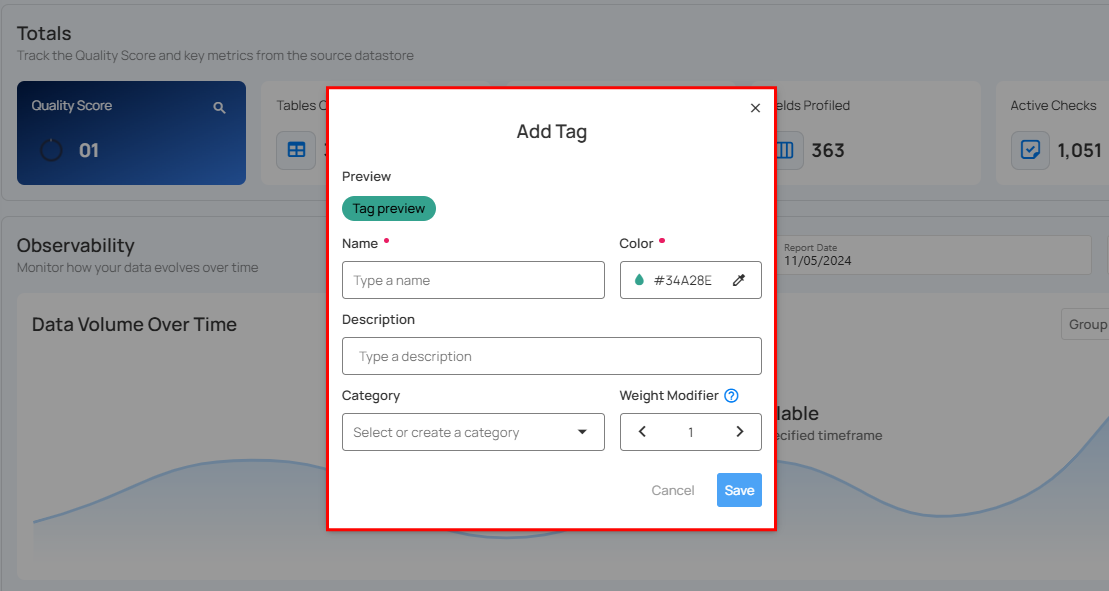This screenshot has height=591, width=1109.
Task: Pick a color using the eyedropper icon
Action: coord(739,280)
